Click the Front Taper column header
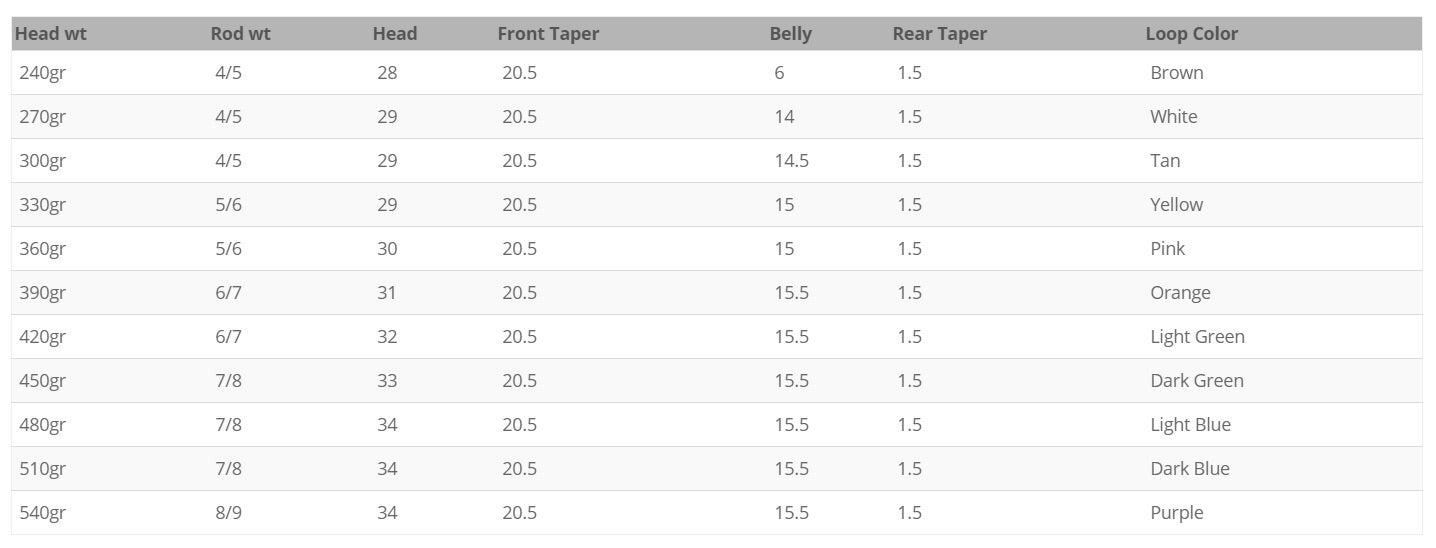 click(548, 34)
